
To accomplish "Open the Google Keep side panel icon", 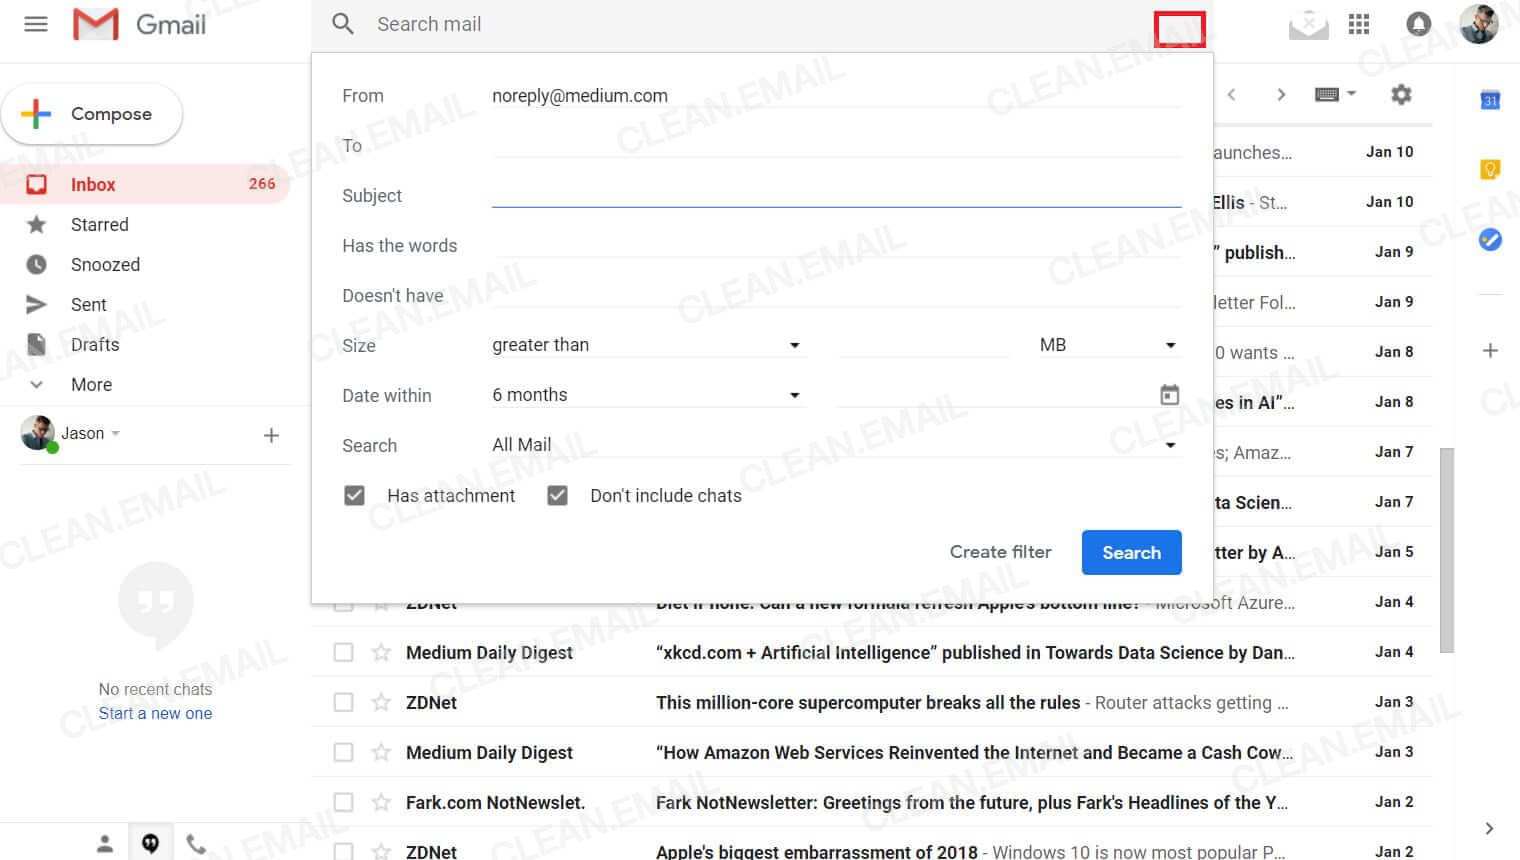I will tap(1490, 169).
